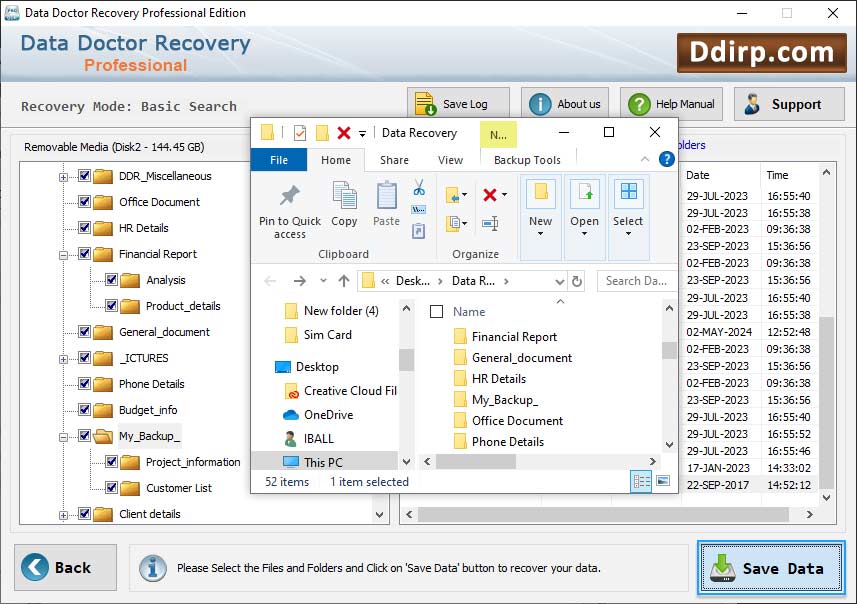857x604 pixels.
Task: Expand the _ICTURES tree node
Action: point(63,359)
